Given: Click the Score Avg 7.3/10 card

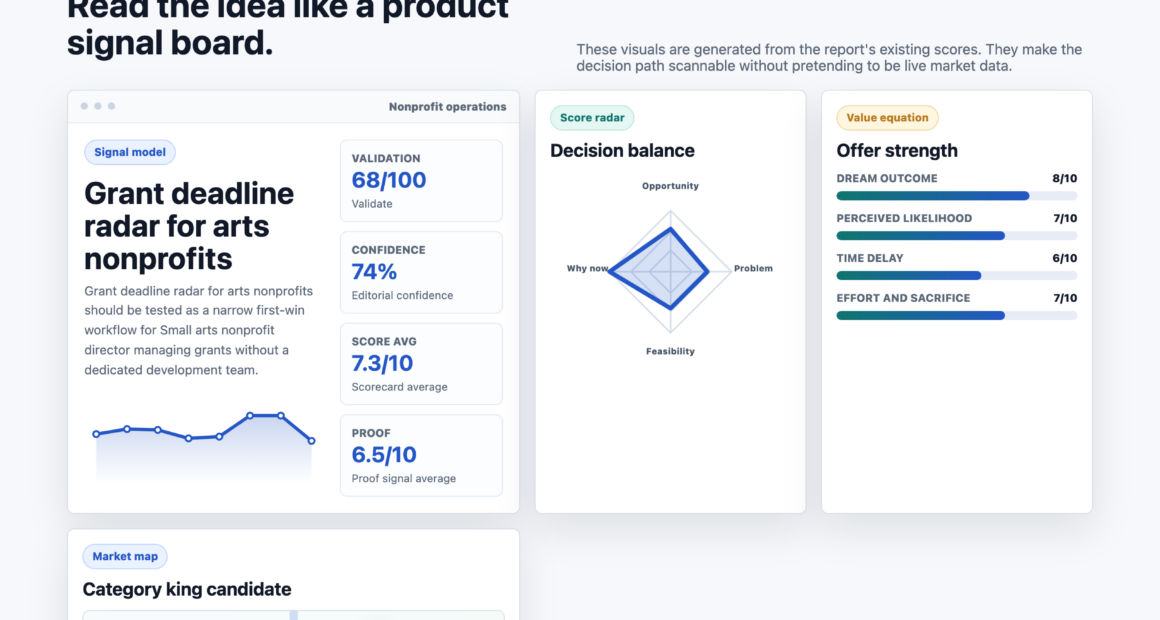Looking at the screenshot, I should 421,364.
